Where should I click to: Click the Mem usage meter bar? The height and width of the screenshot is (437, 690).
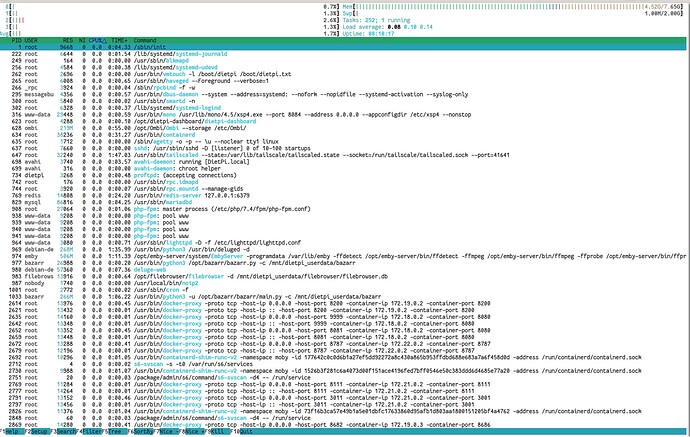513,7
